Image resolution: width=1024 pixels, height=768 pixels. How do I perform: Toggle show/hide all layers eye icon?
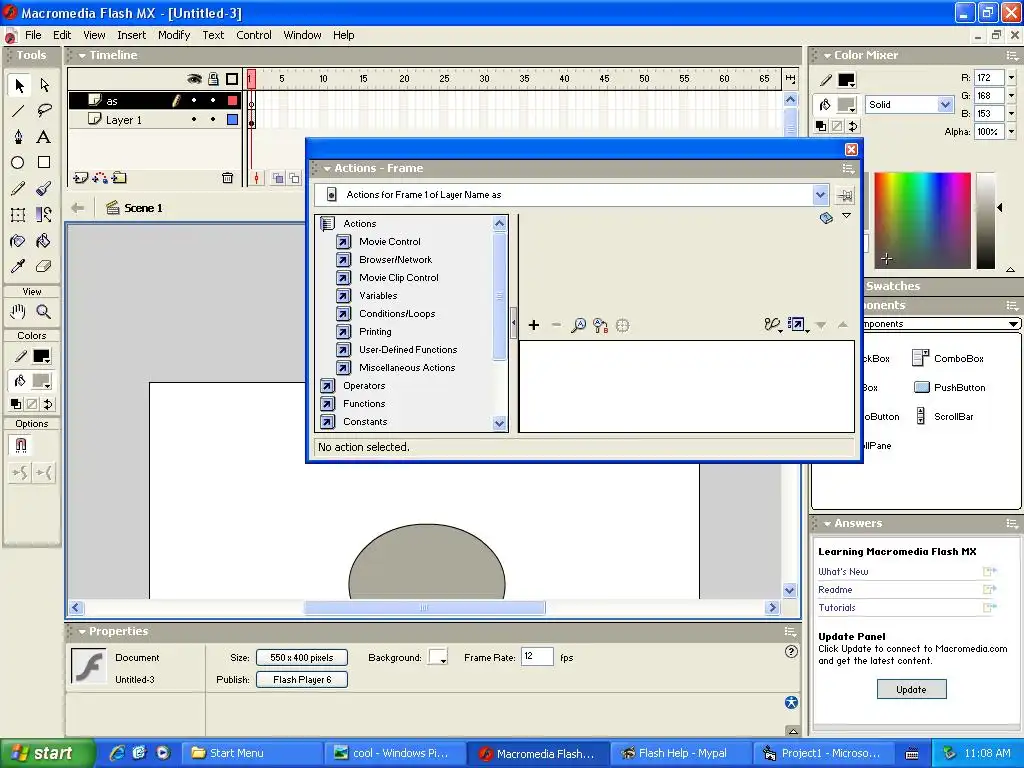pyautogui.click(x=194, y=79)
